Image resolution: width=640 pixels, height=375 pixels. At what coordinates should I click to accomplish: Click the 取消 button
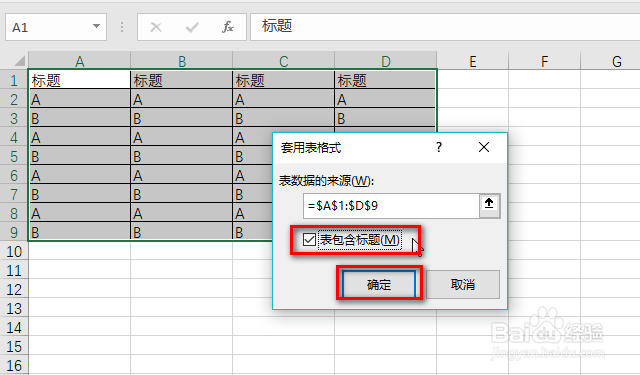[x=463, y=284]
